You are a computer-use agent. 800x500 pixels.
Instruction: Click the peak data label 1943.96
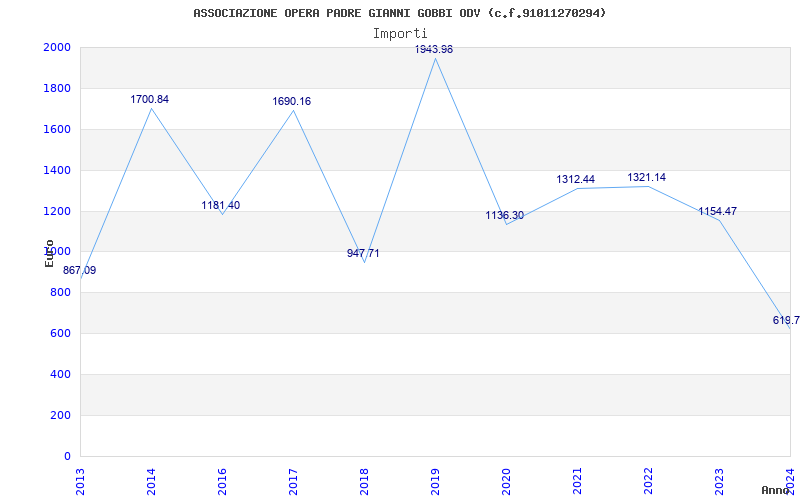click(434, 49)
